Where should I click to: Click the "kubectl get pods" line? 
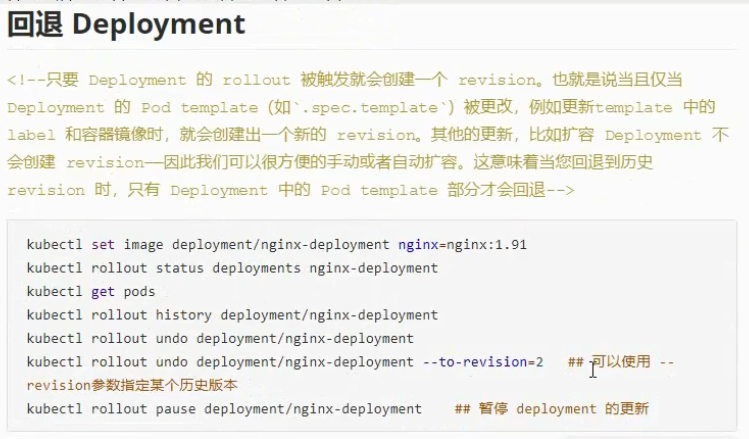91,291
